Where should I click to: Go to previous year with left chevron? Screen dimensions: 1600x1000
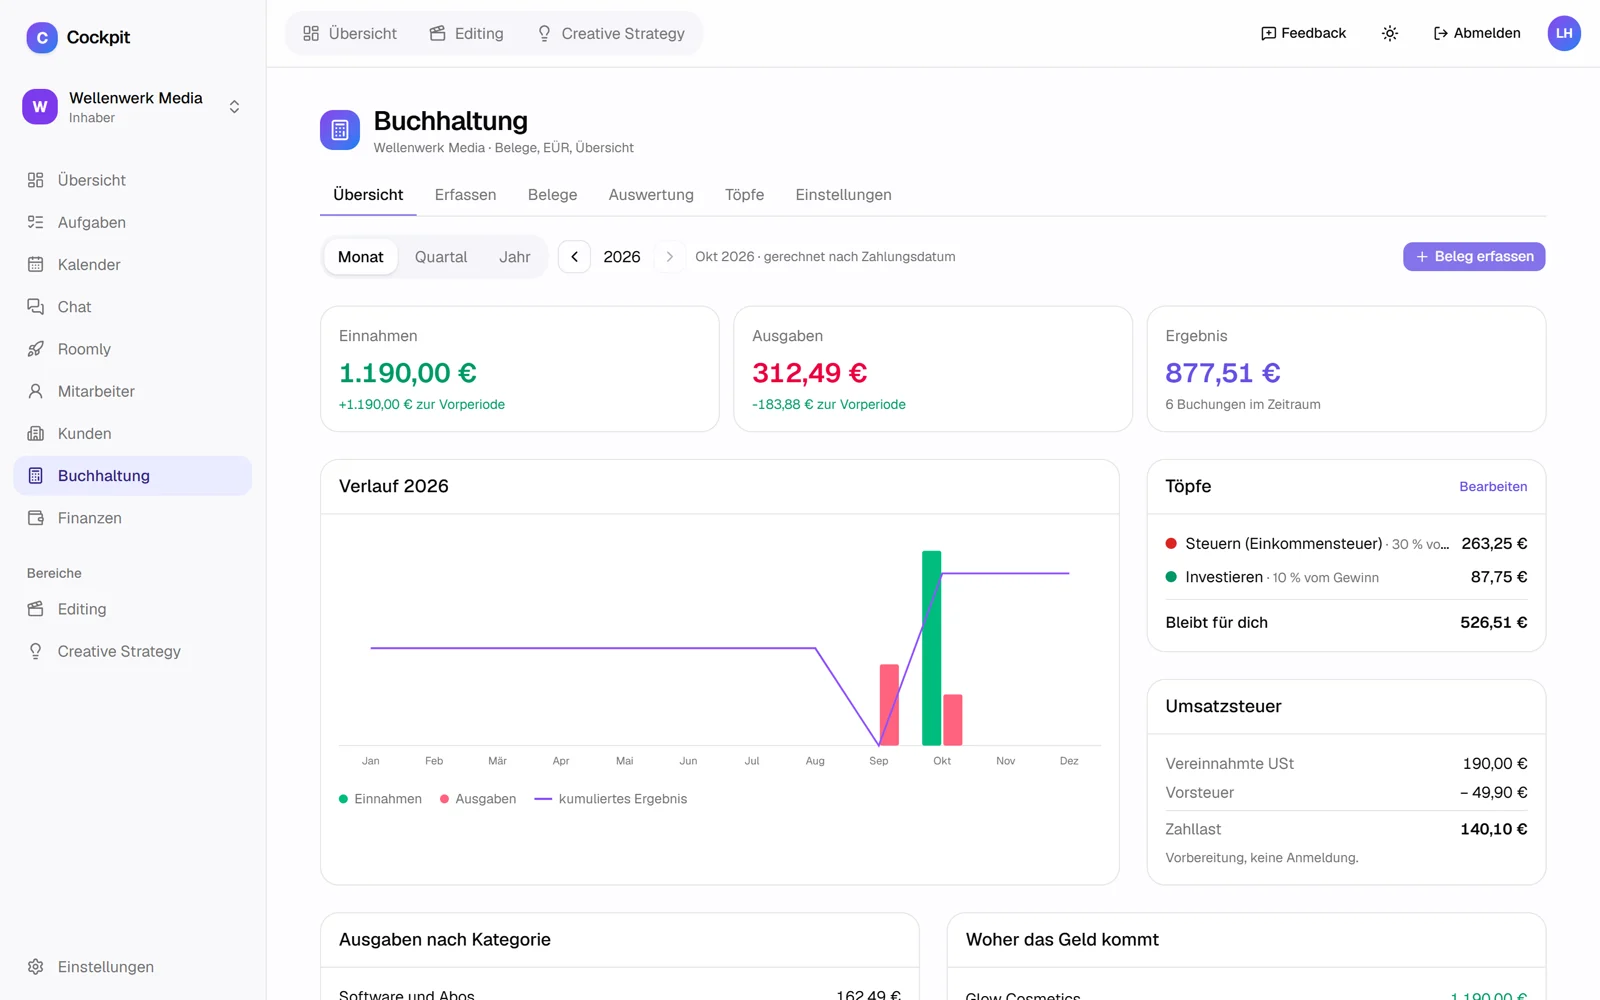coord(574,257)
